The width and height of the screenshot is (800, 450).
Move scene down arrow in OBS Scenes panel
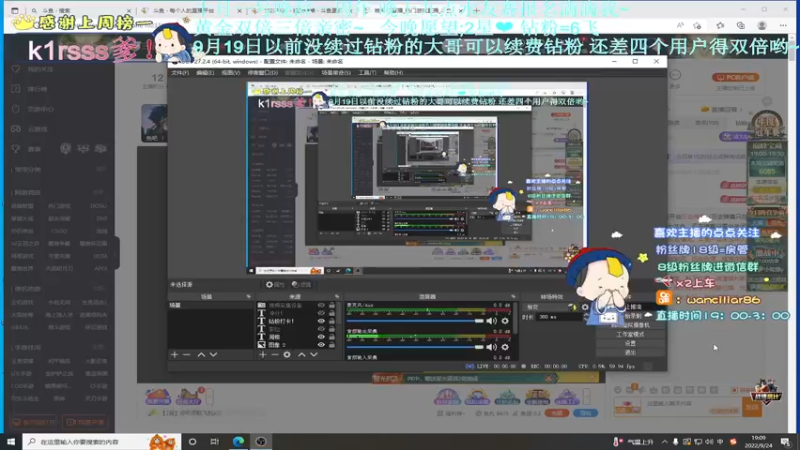coord(213,355)
